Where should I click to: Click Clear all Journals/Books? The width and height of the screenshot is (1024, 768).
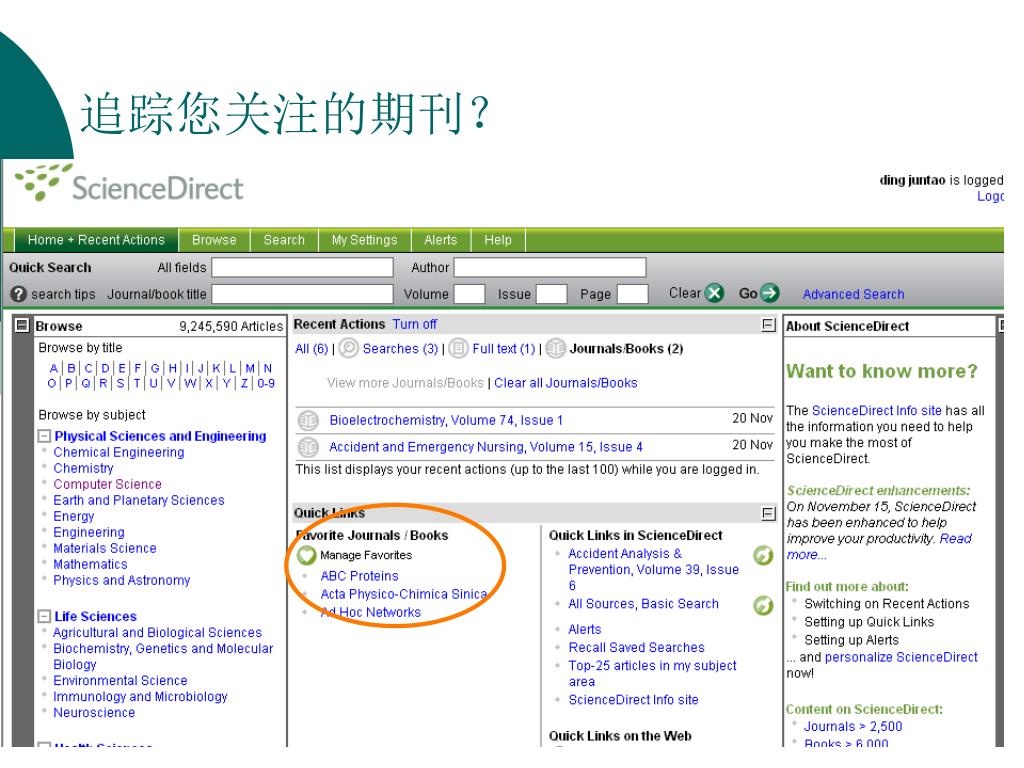click(566, 383)
